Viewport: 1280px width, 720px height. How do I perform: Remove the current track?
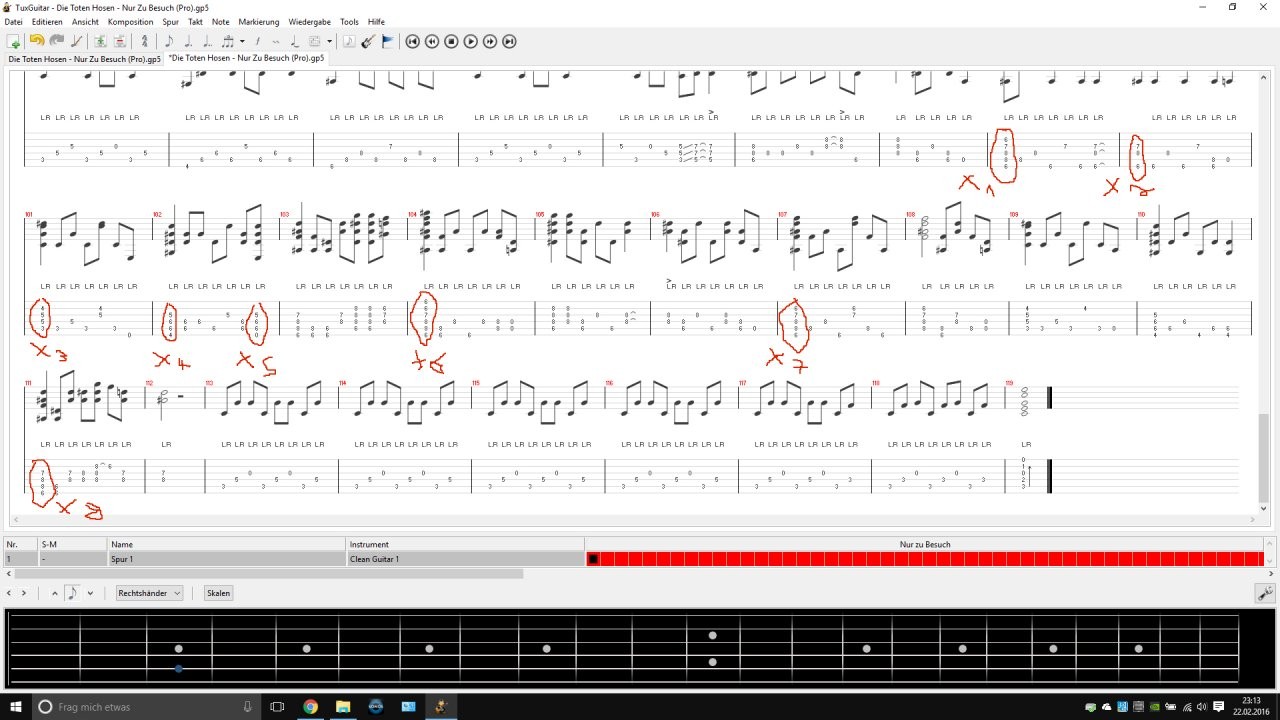point(120,41)
